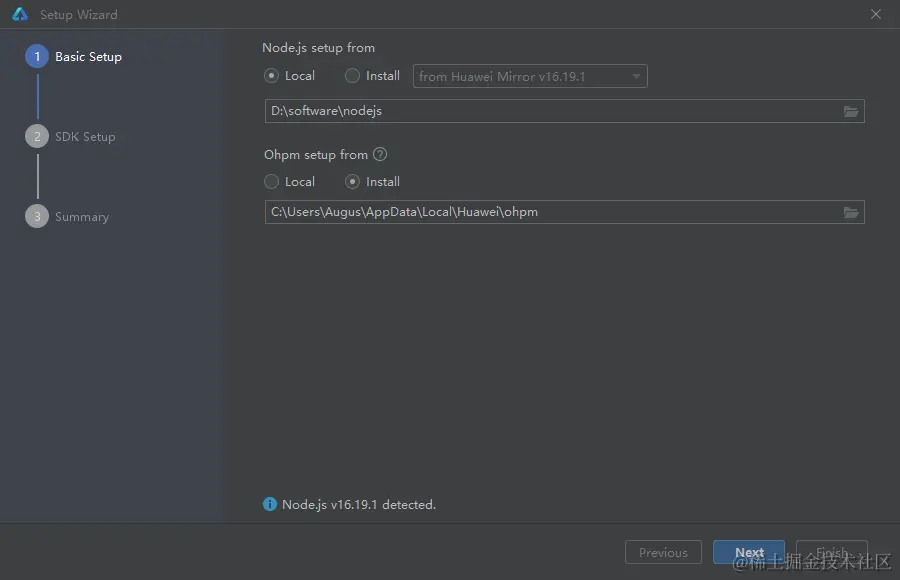Click the Ohpm setup help question icon
Viewport: 900px width, 580px height.
380,154
